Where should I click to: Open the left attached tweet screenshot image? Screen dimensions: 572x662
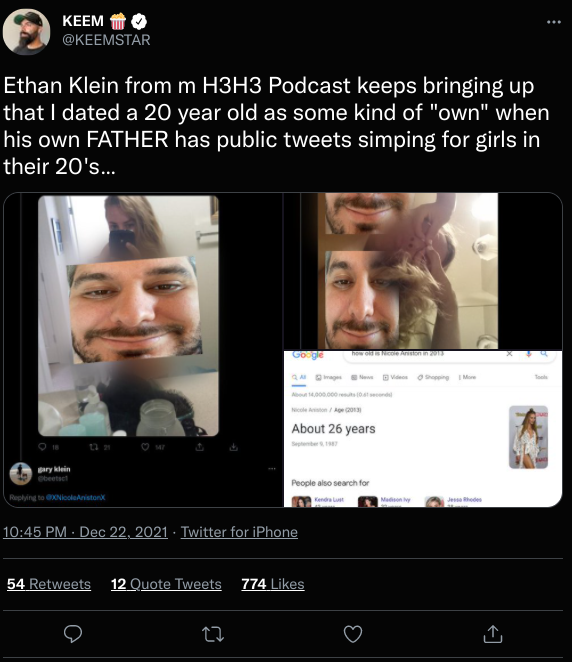(144, 350)
